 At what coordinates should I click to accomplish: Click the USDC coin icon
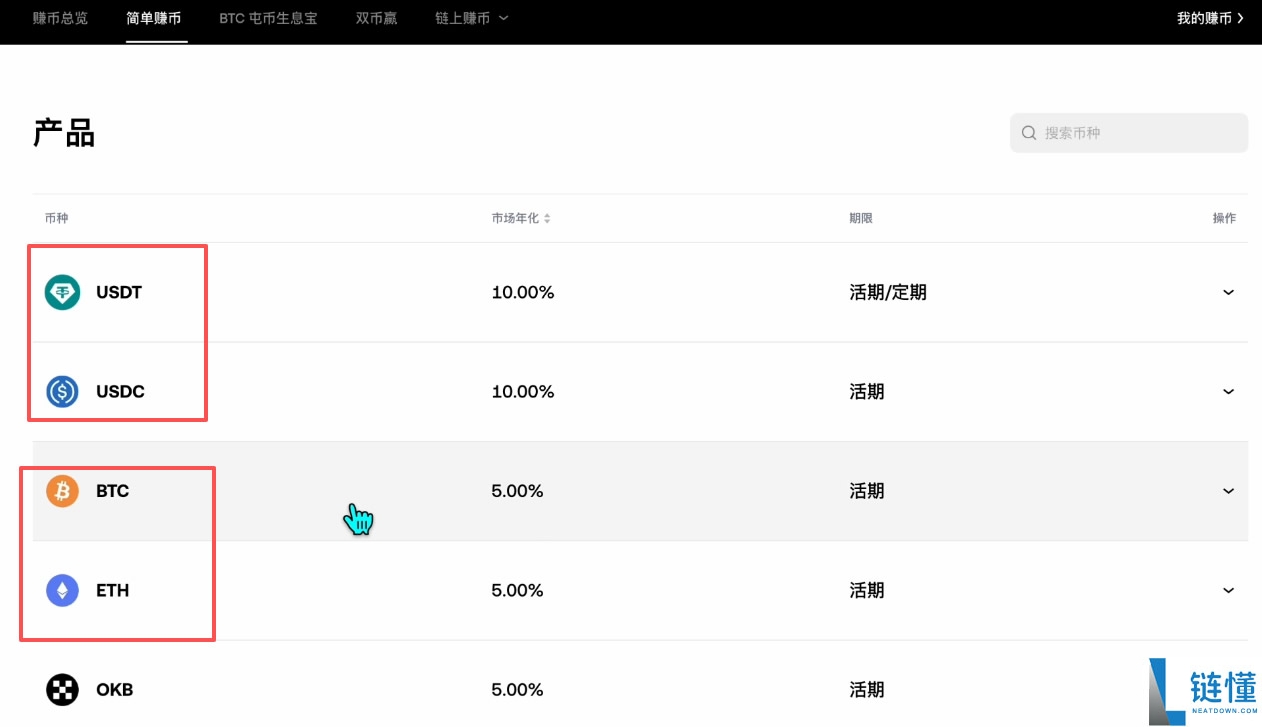pyautogui.click(x=62, y=391)
